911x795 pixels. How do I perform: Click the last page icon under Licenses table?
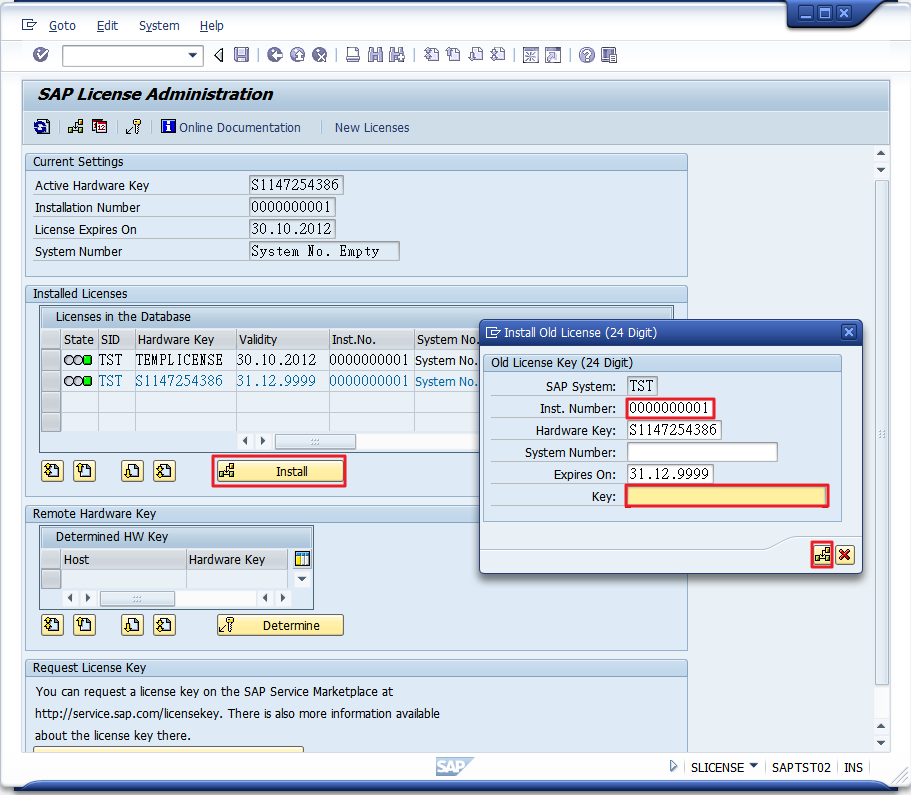click(164, 471)
